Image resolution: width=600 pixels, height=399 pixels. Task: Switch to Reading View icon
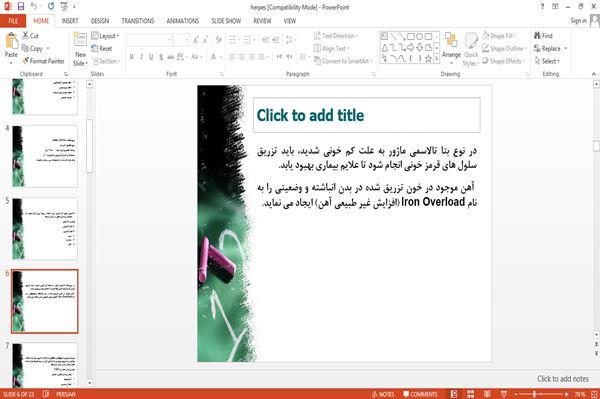(487, 394)
